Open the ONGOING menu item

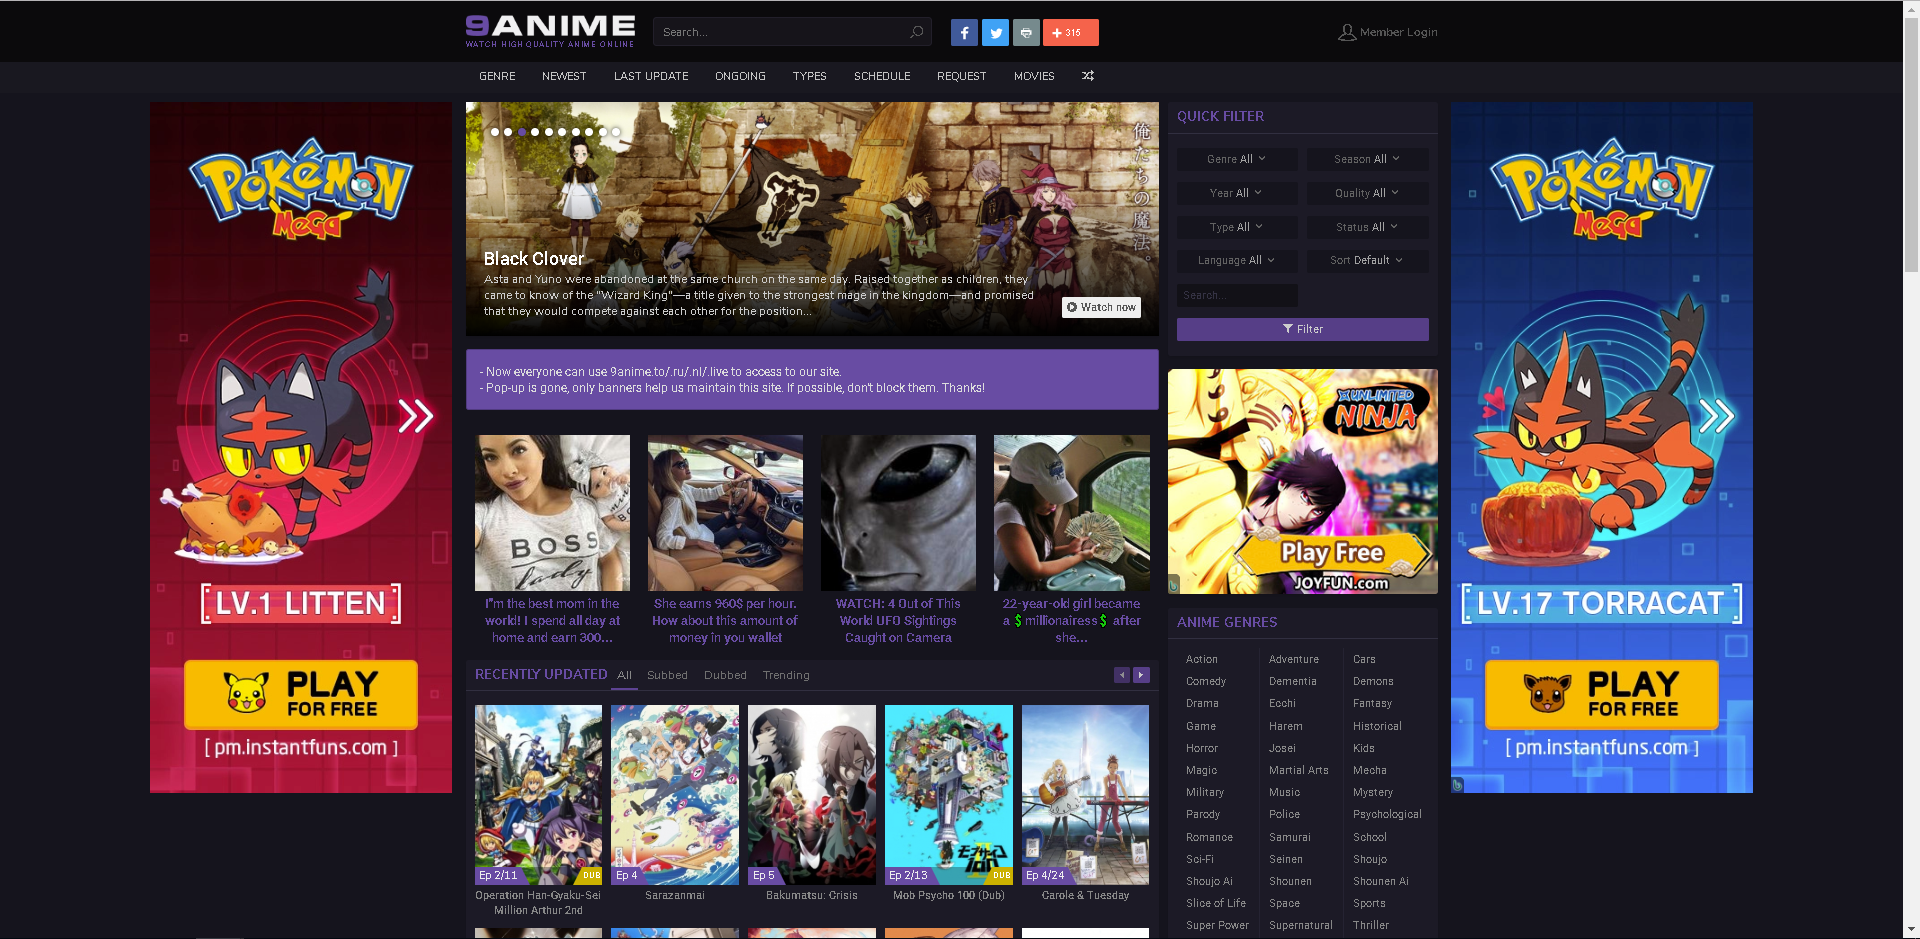click(740, 76)
